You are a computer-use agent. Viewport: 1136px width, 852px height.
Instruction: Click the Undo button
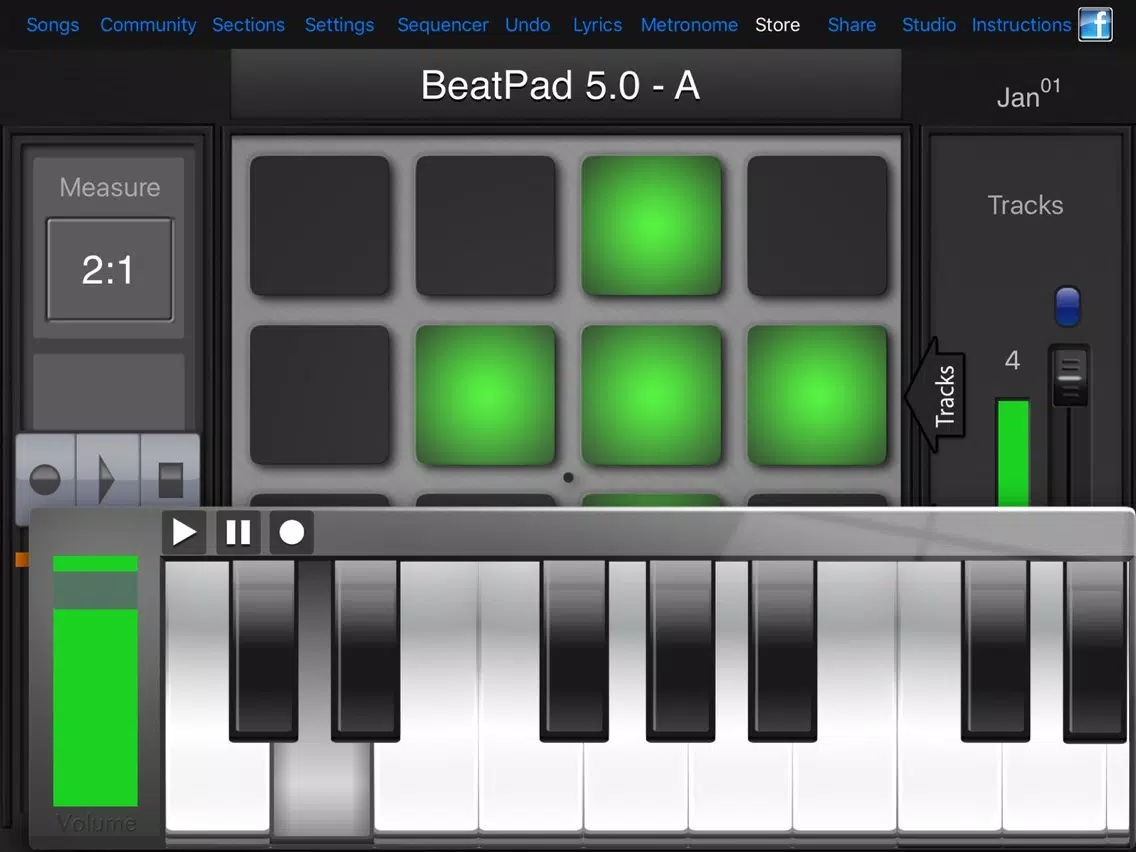527,25
